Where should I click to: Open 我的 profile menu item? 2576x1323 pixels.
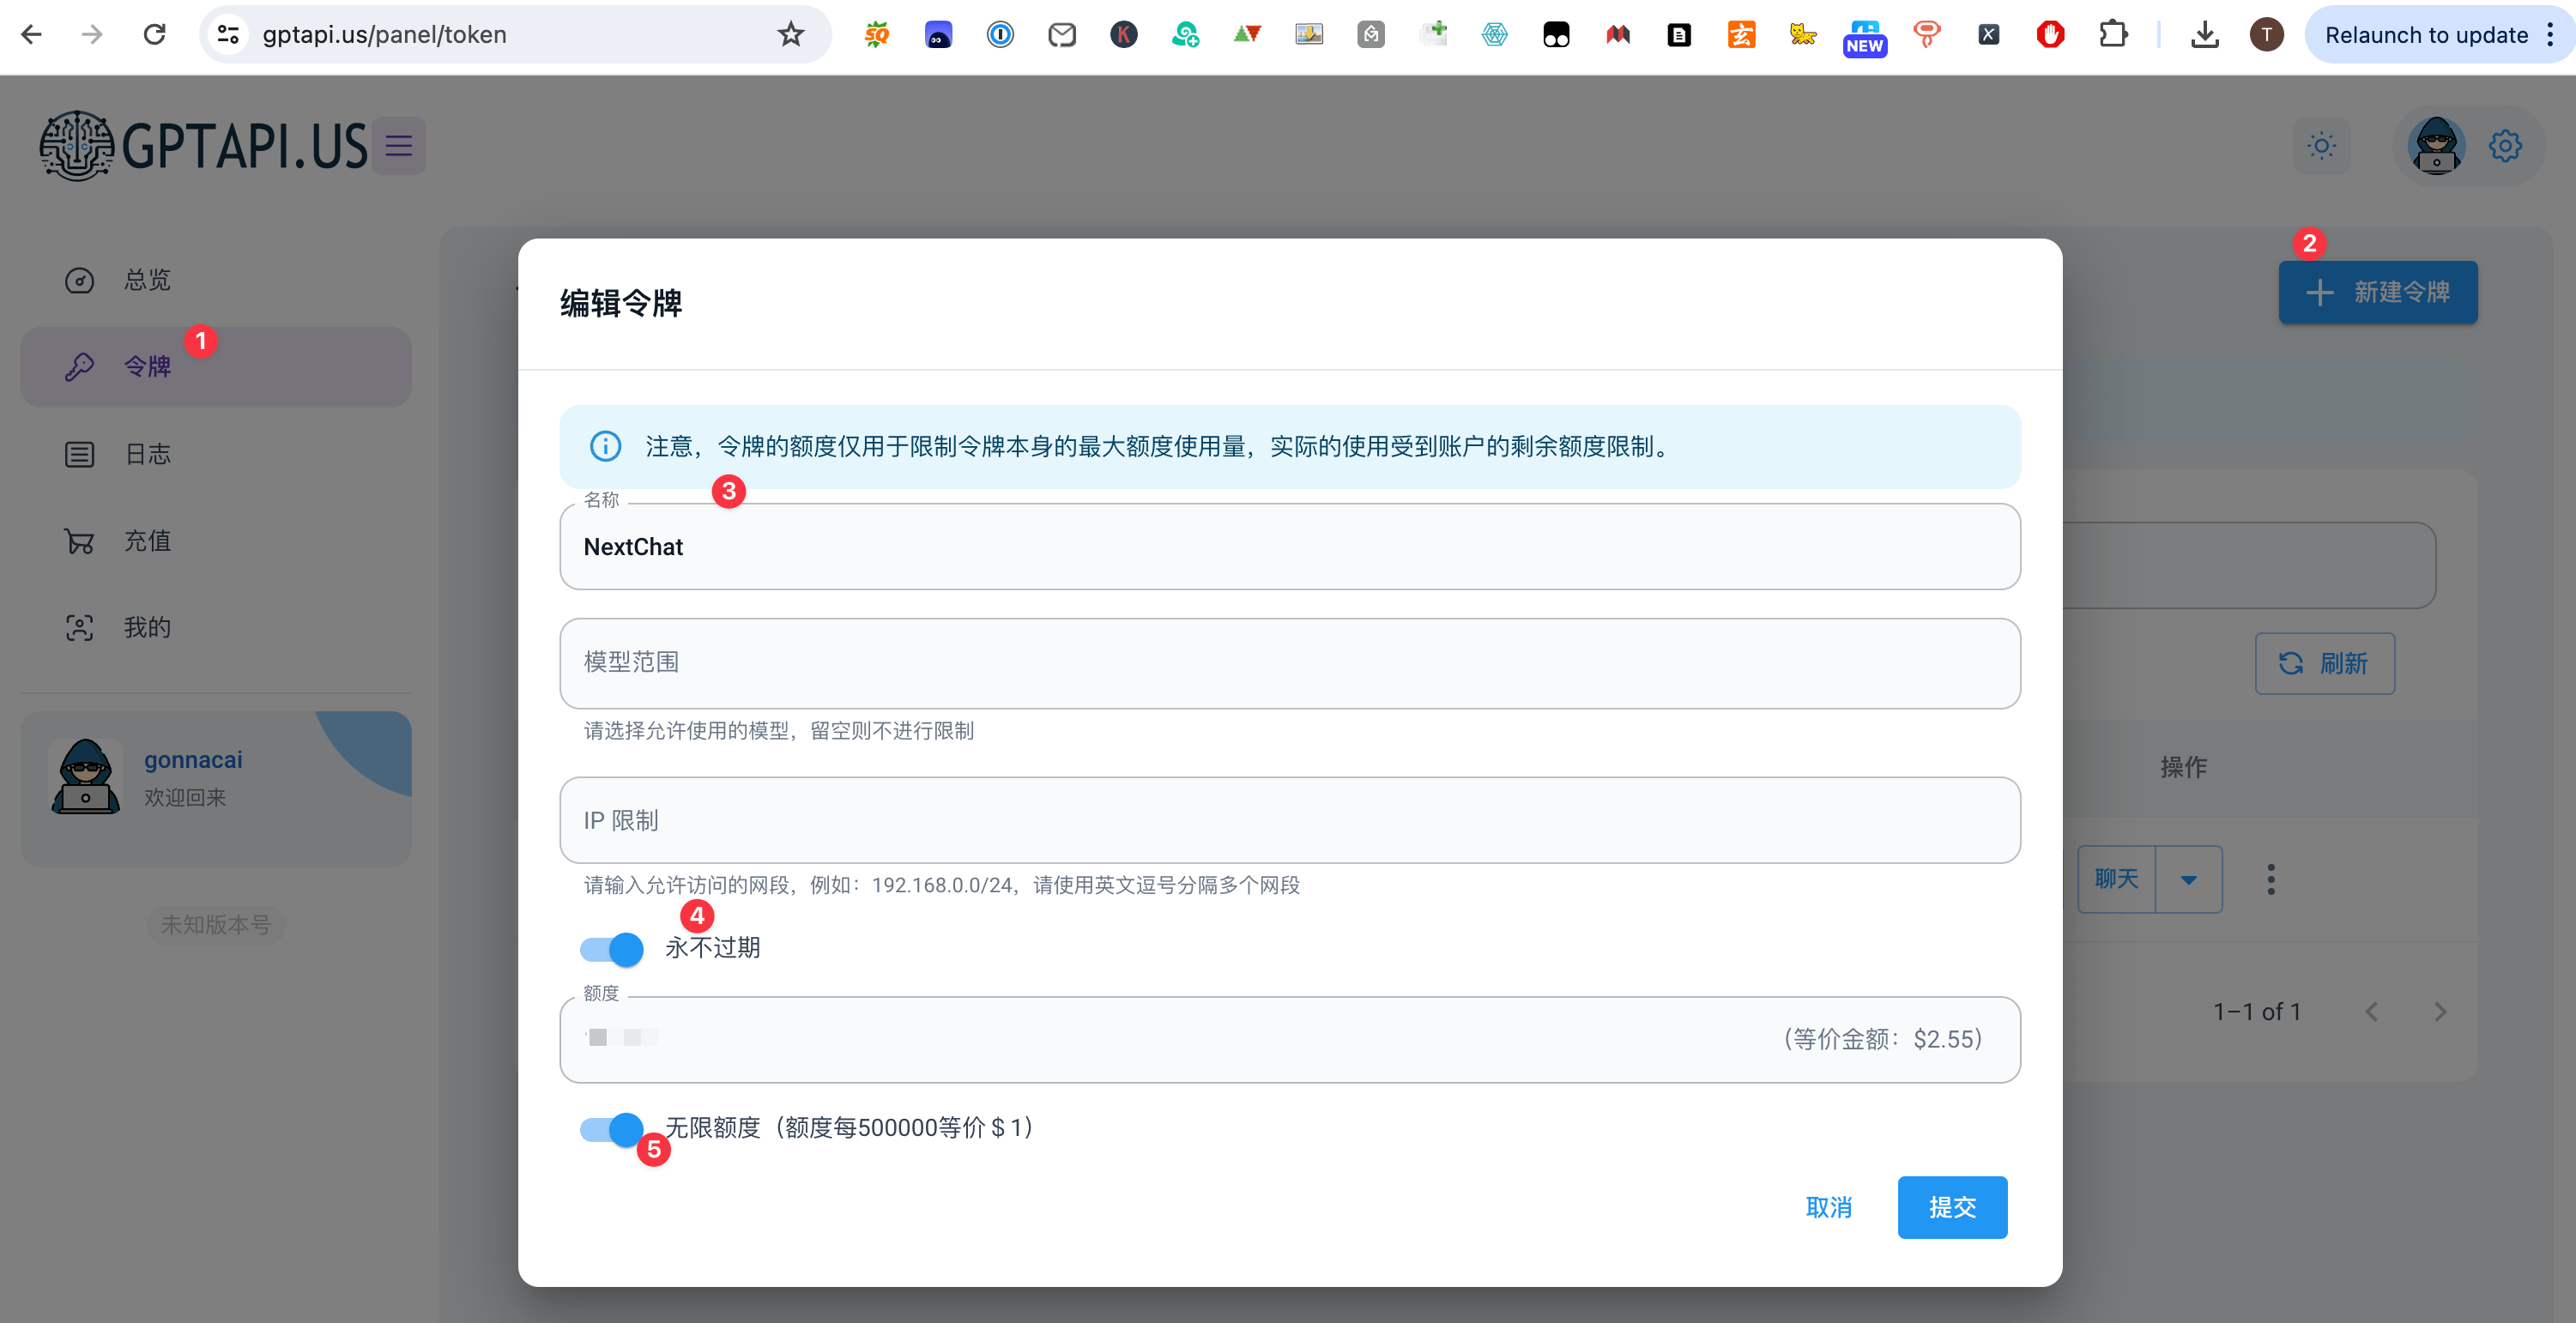(x=216, y=628)
